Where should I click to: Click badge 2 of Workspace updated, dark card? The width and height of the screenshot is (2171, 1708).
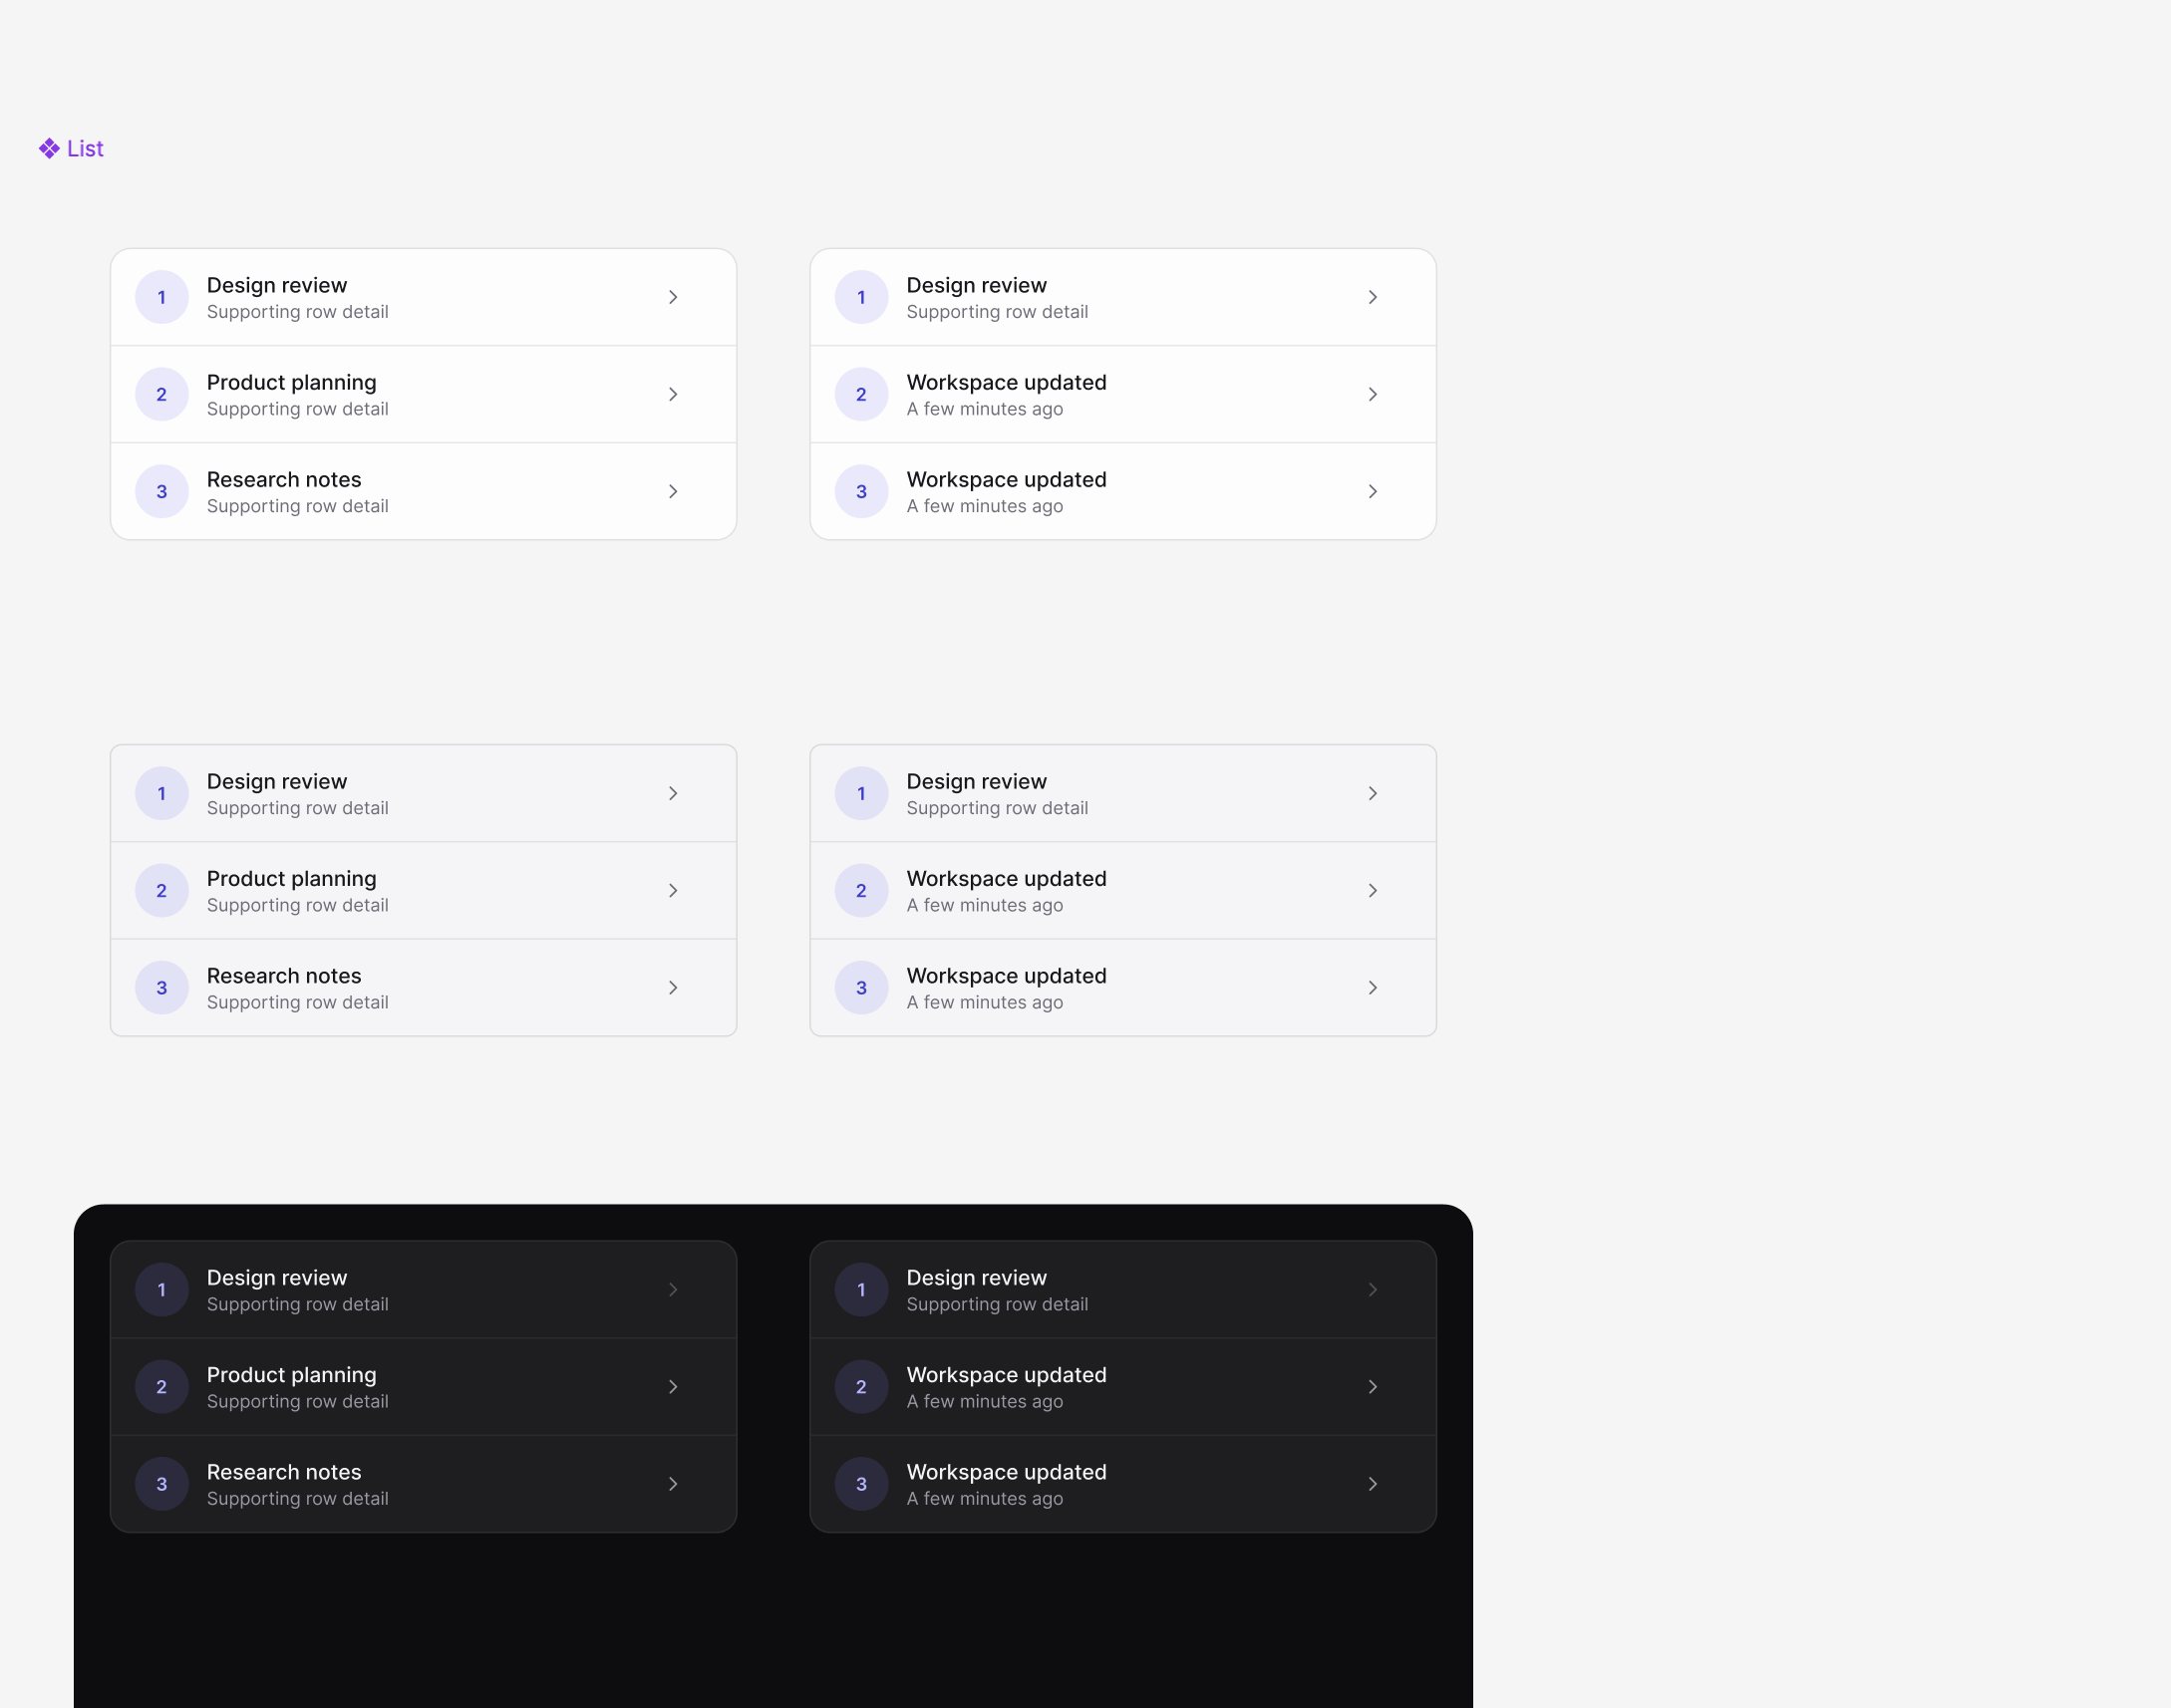point(861,1386)
